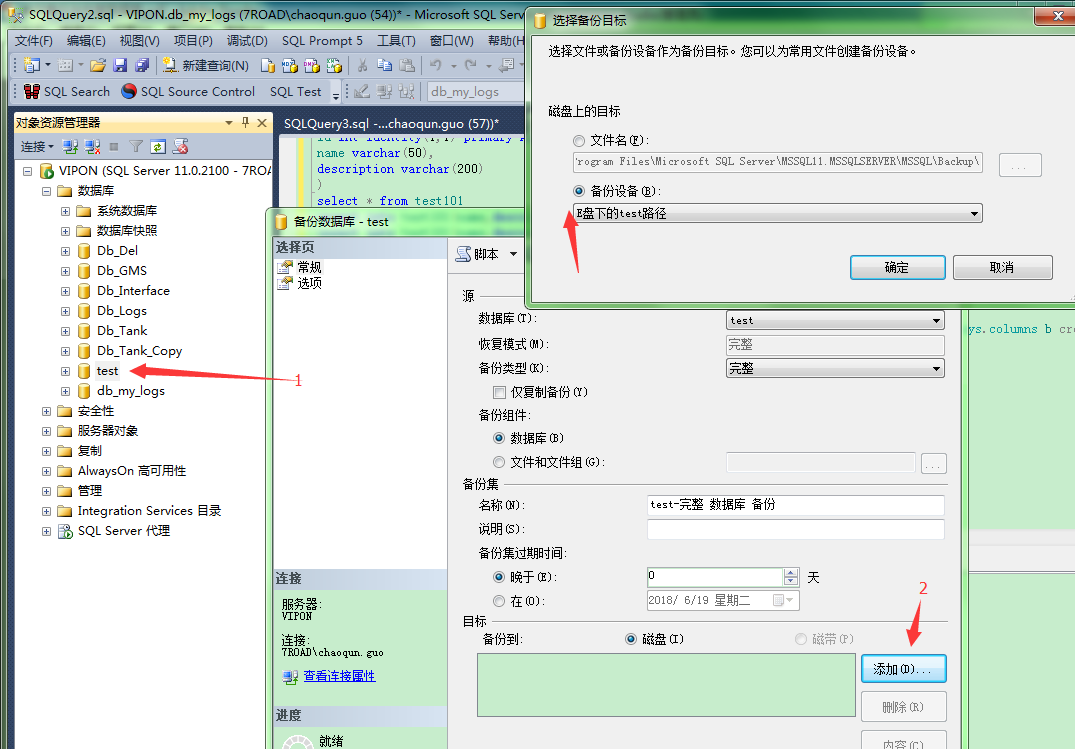The height and width of the screenshot is (749, 1075).
Task: Open the 调试(D) menu
Action: 247,40
